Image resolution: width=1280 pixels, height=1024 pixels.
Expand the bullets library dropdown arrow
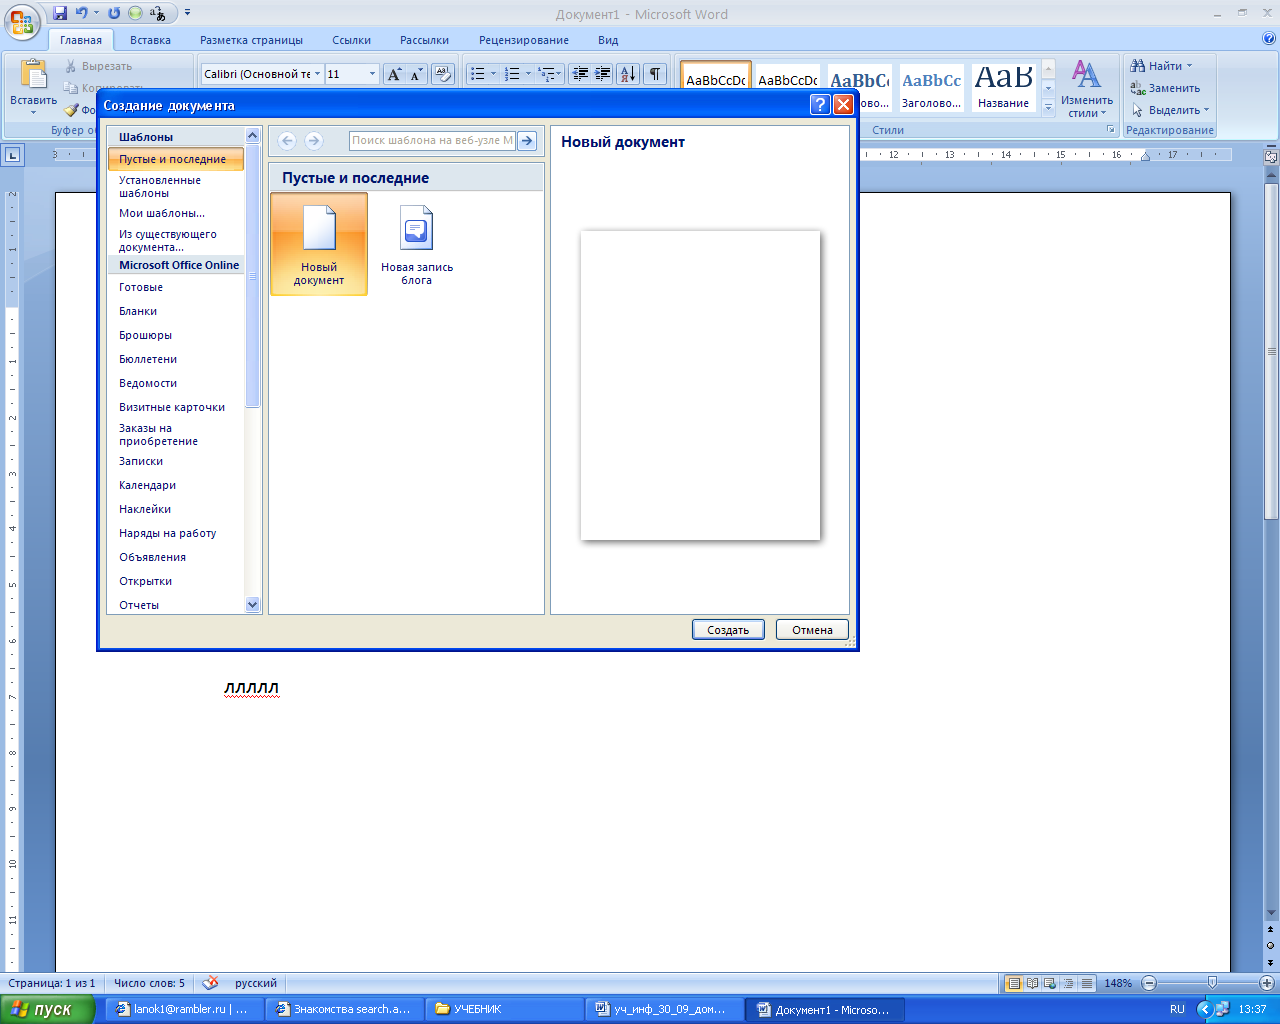tap(493, 74)
